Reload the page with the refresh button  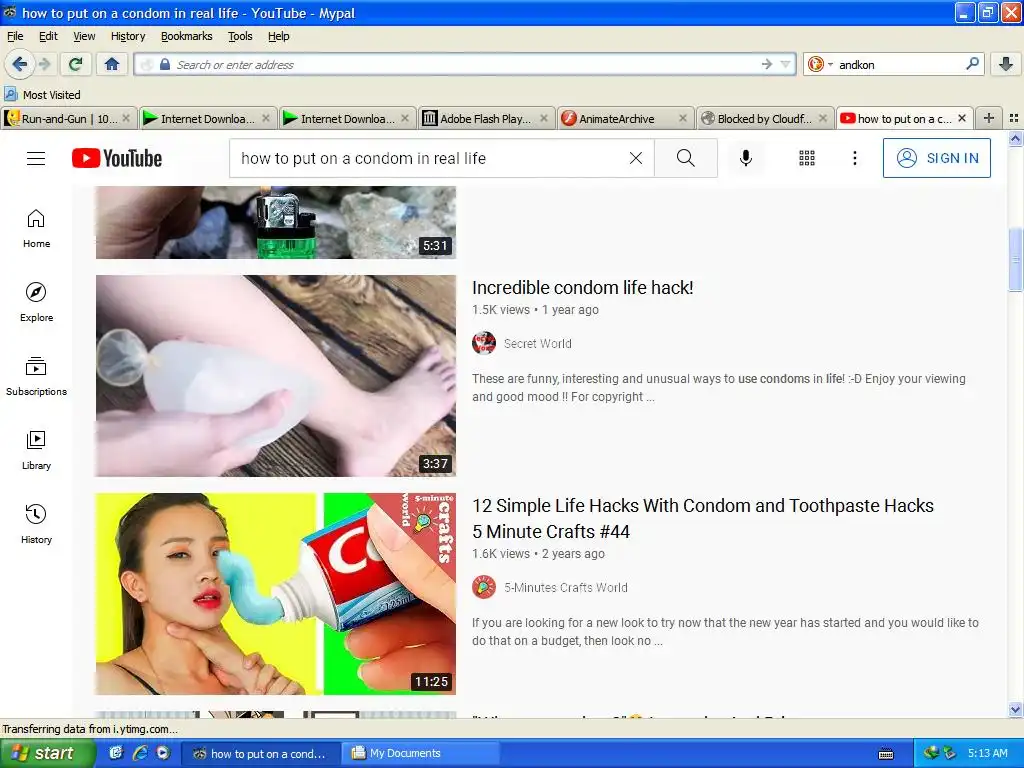click(76, 64)
